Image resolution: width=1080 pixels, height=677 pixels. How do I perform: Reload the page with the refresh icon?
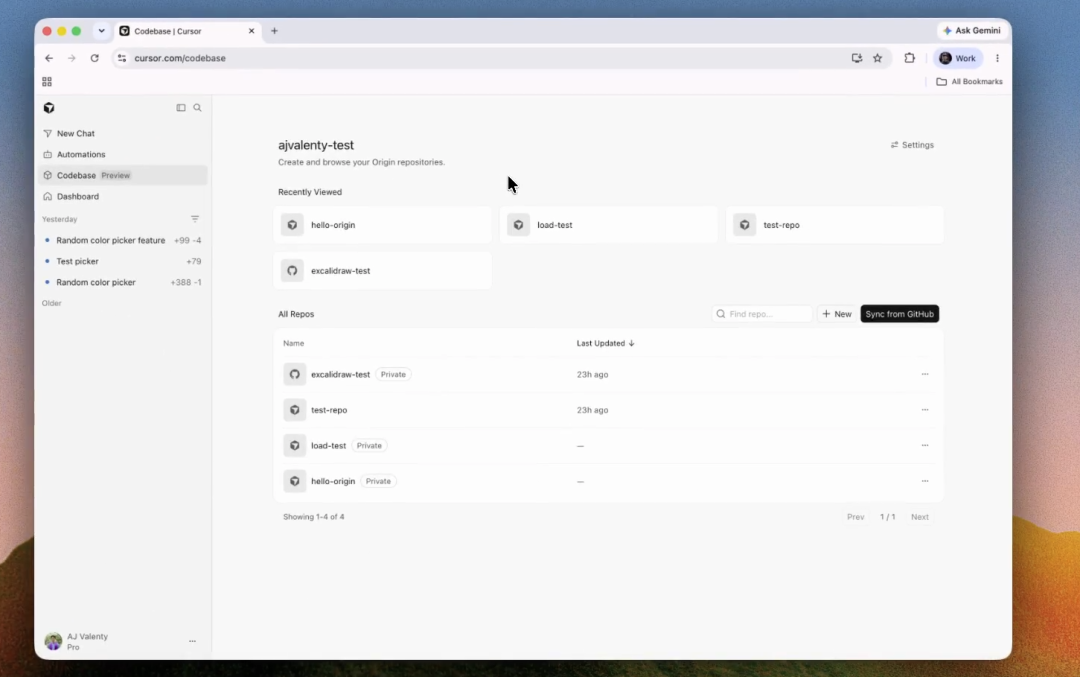coord(94,59)
